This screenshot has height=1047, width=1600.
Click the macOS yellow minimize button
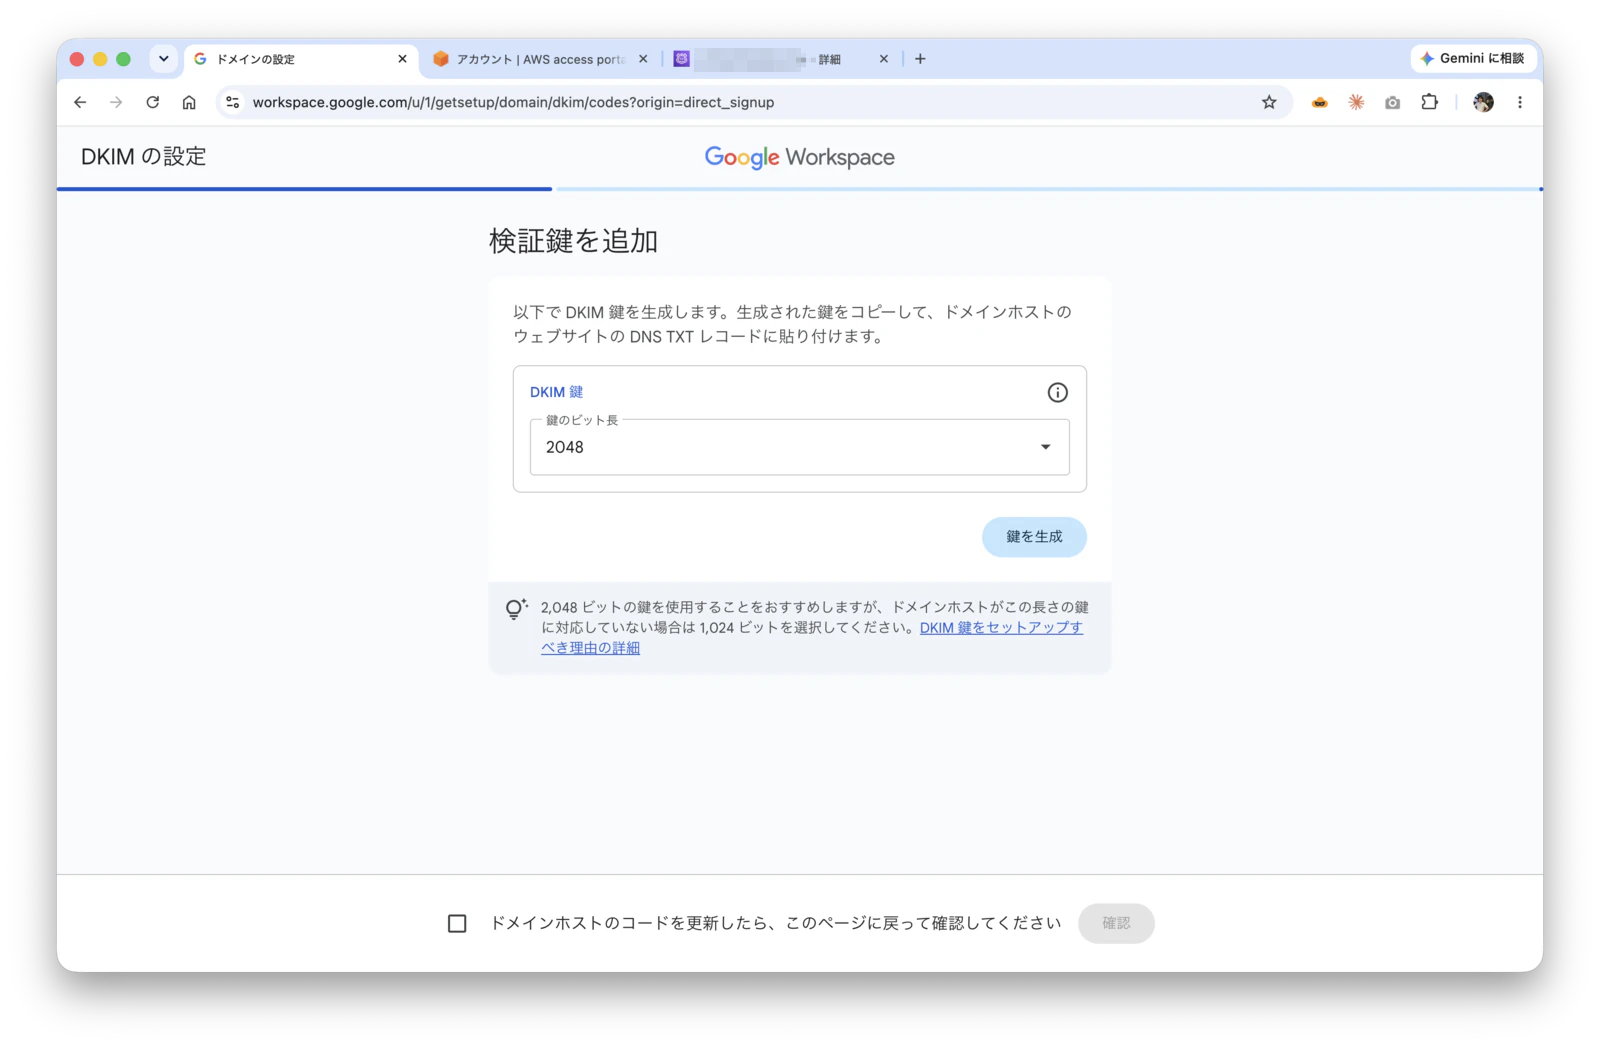pyautogui.click(x=100, y=59)
